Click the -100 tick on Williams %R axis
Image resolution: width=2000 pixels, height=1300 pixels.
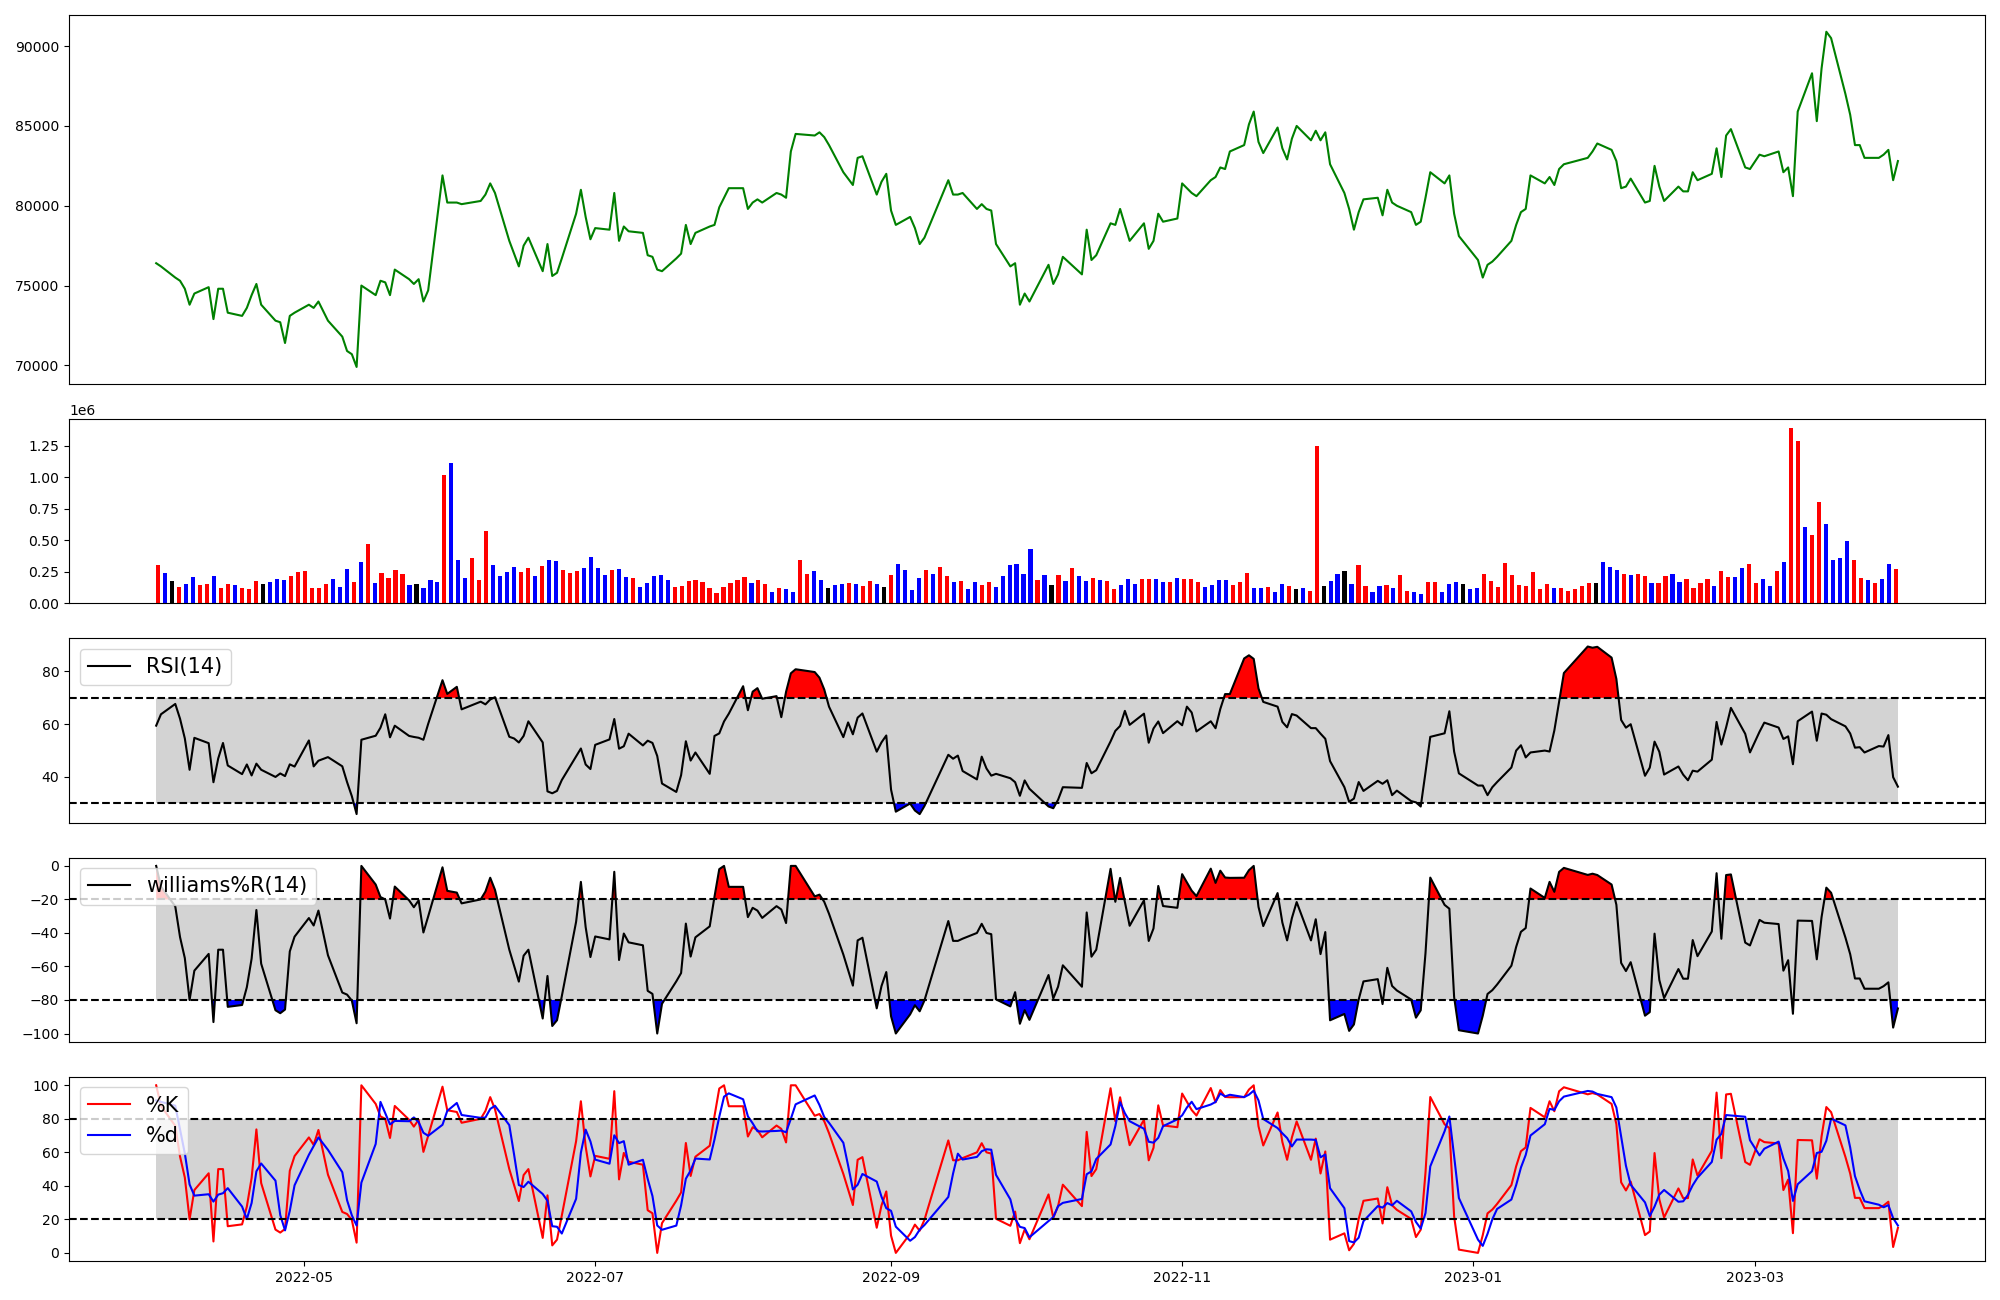pos(40,1034)
